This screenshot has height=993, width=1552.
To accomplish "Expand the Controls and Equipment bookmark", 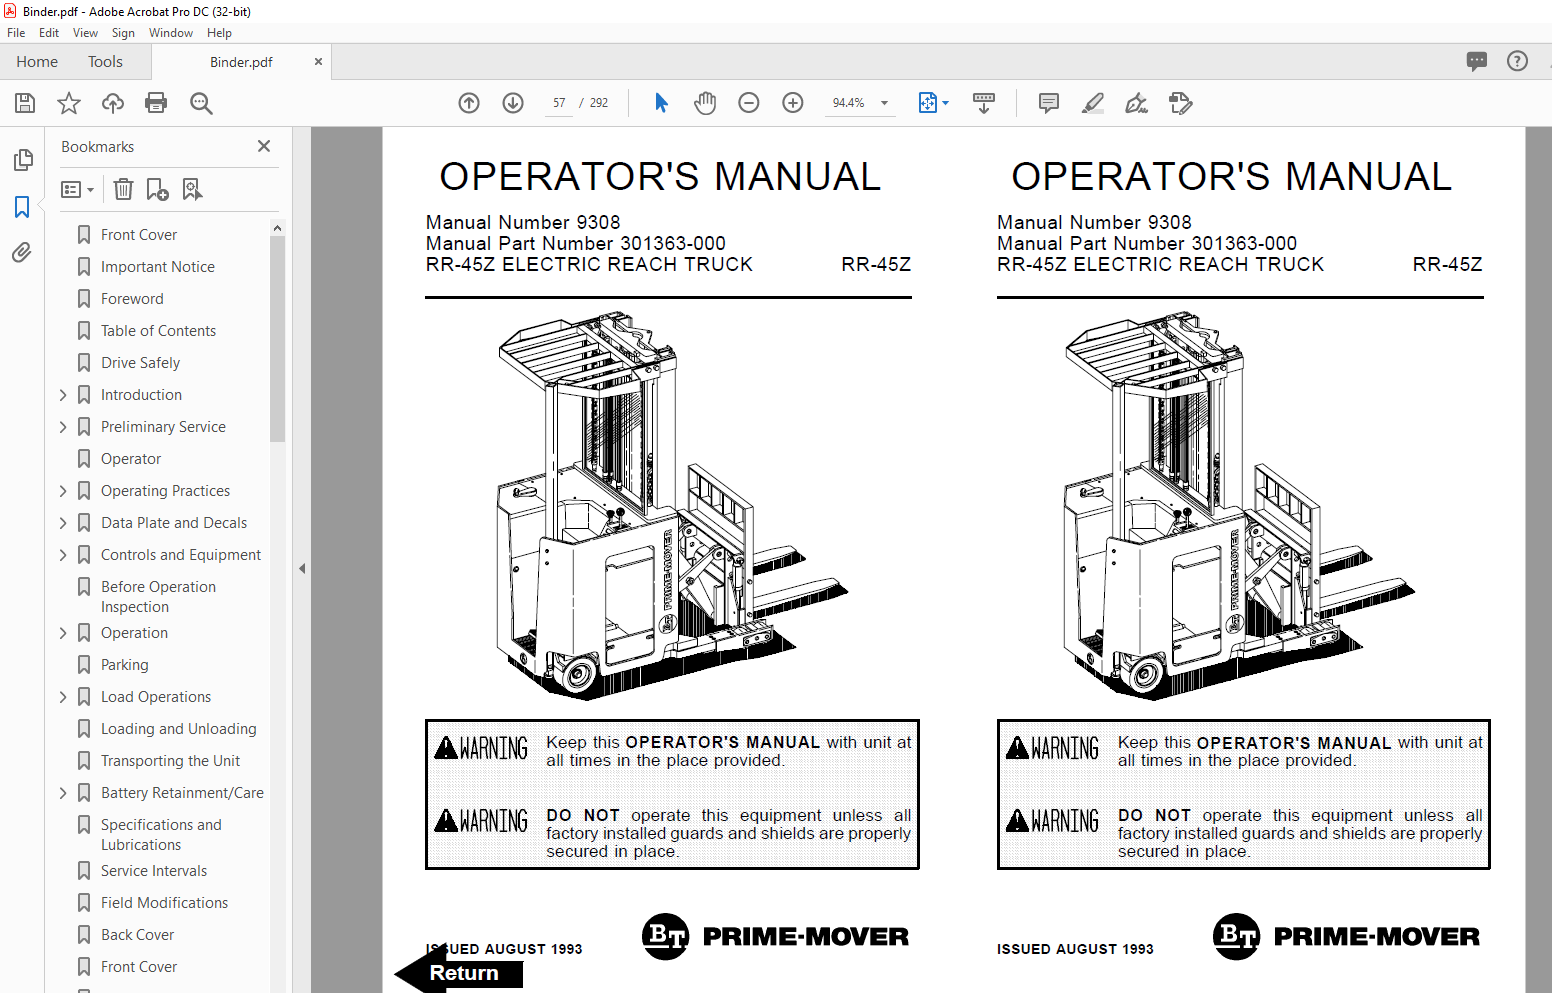I will pos(63,555).
